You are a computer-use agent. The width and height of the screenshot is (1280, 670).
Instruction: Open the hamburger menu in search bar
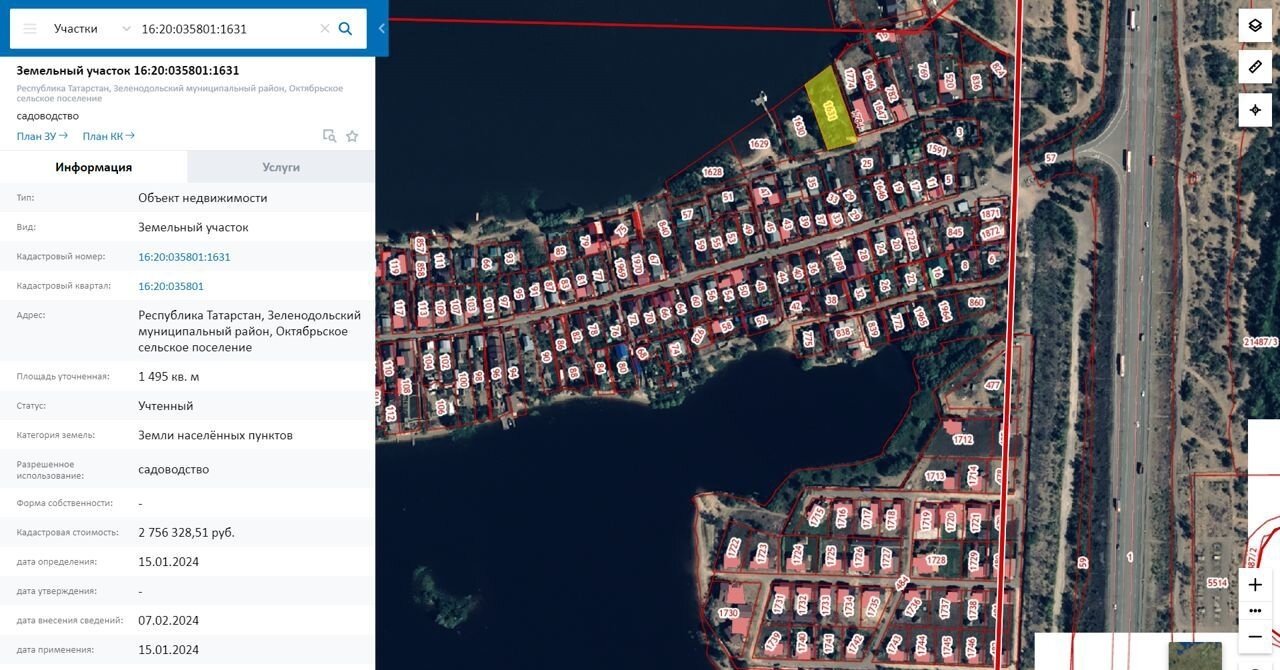coord(30,29)
